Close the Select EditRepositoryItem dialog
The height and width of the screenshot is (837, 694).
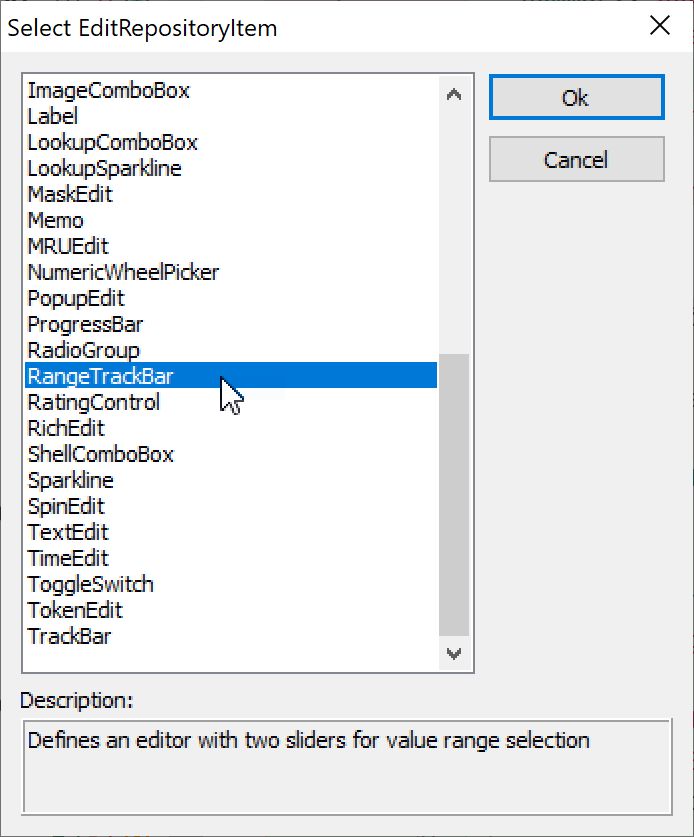pyautogui.click(x=660, y=26)
